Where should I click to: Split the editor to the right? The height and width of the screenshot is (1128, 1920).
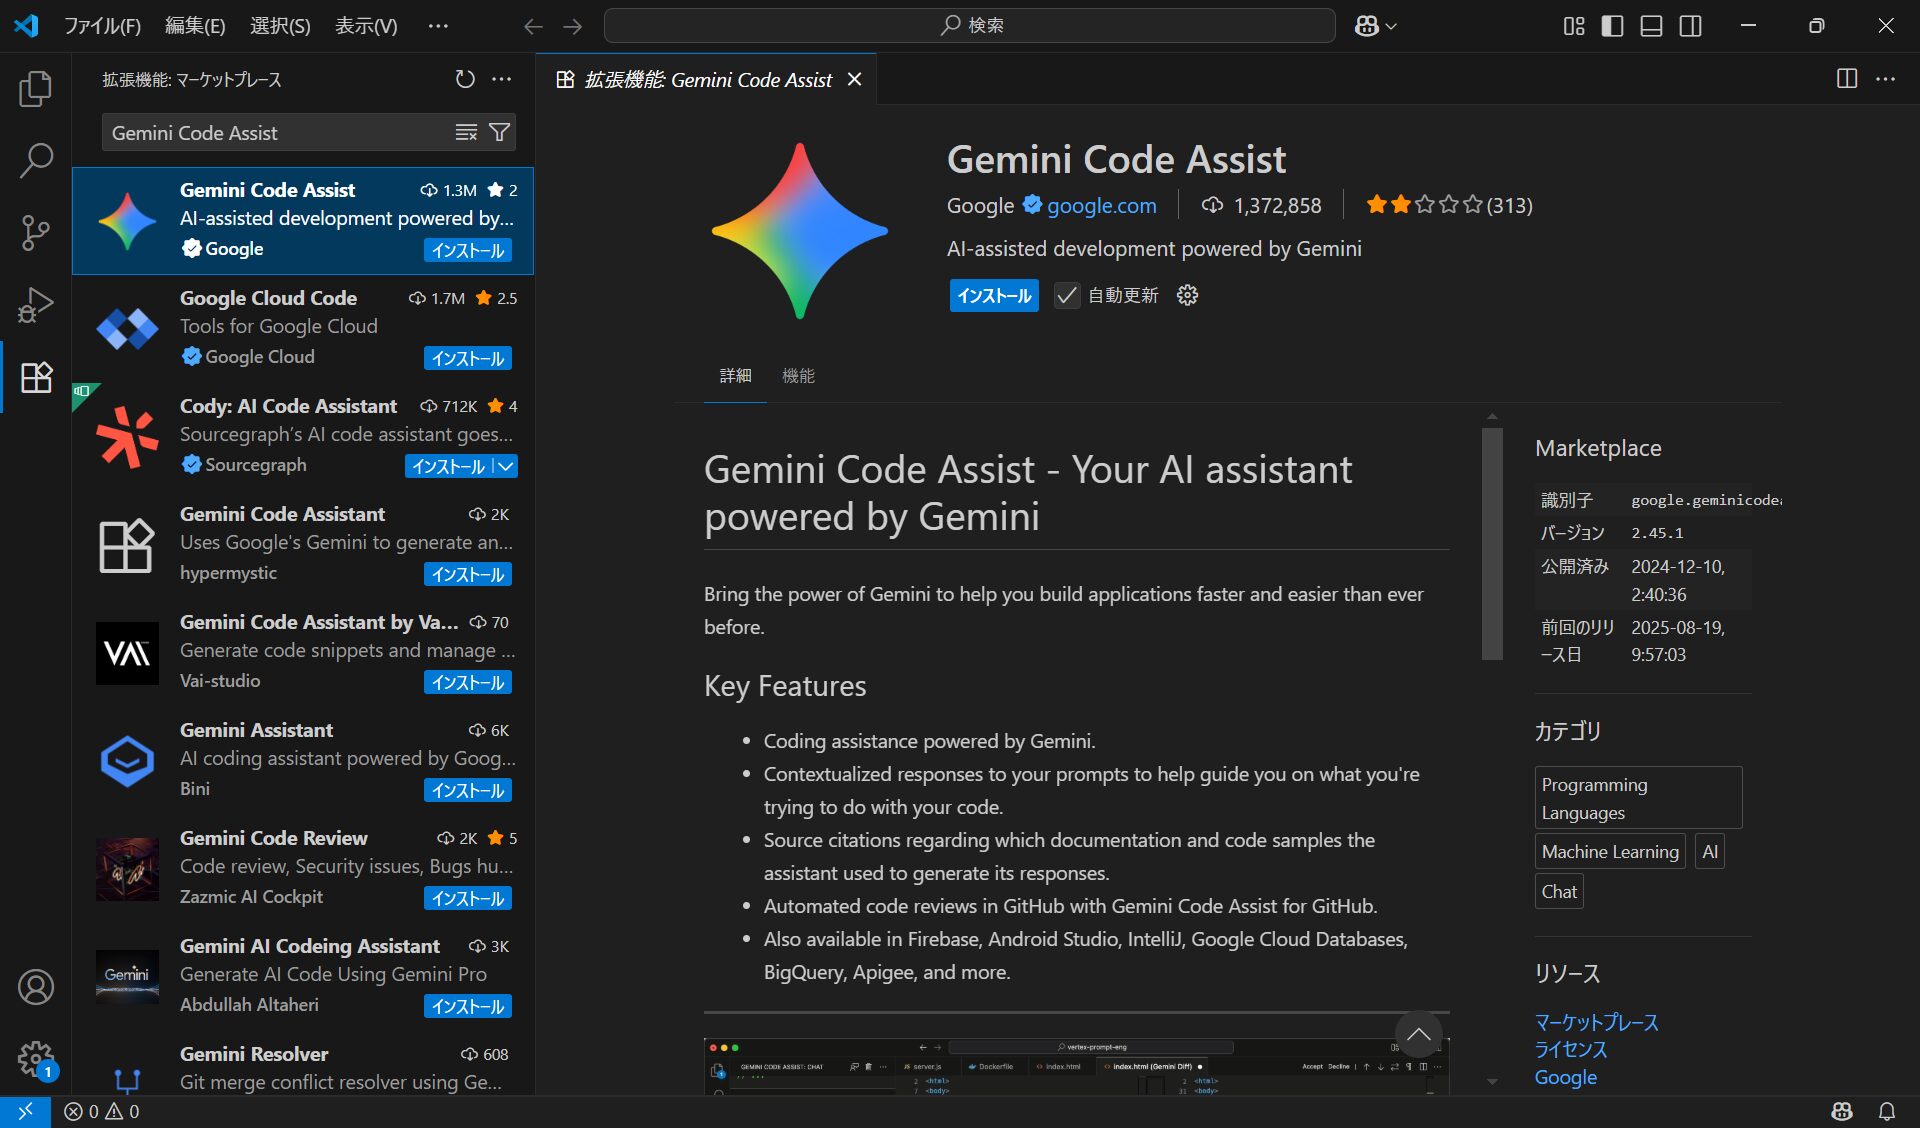[1847, 79]
